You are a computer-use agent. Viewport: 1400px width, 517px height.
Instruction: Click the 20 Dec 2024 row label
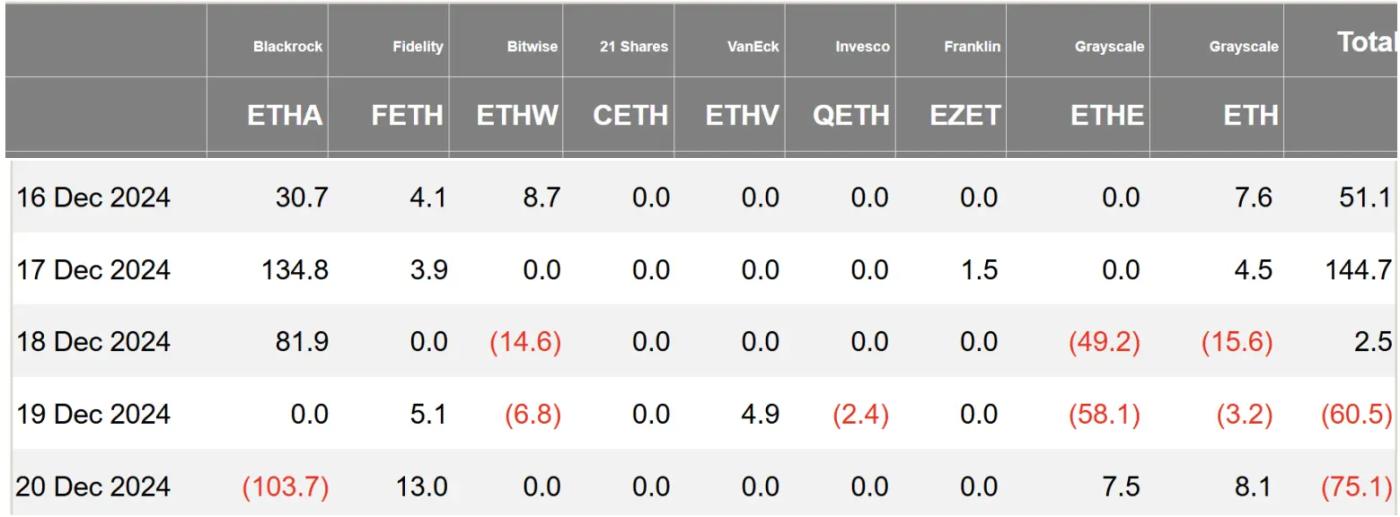(x=93, y=486)
